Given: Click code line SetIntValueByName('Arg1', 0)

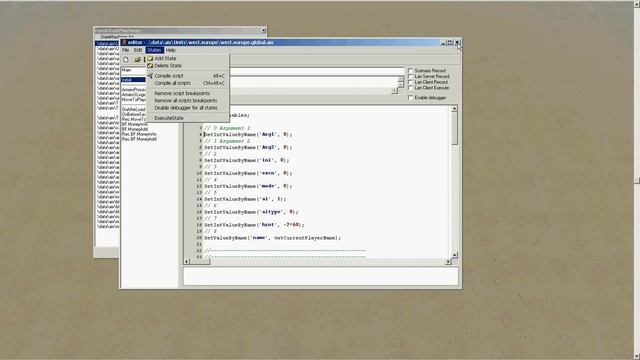Looking at the screenshot, I should (248, 134).
